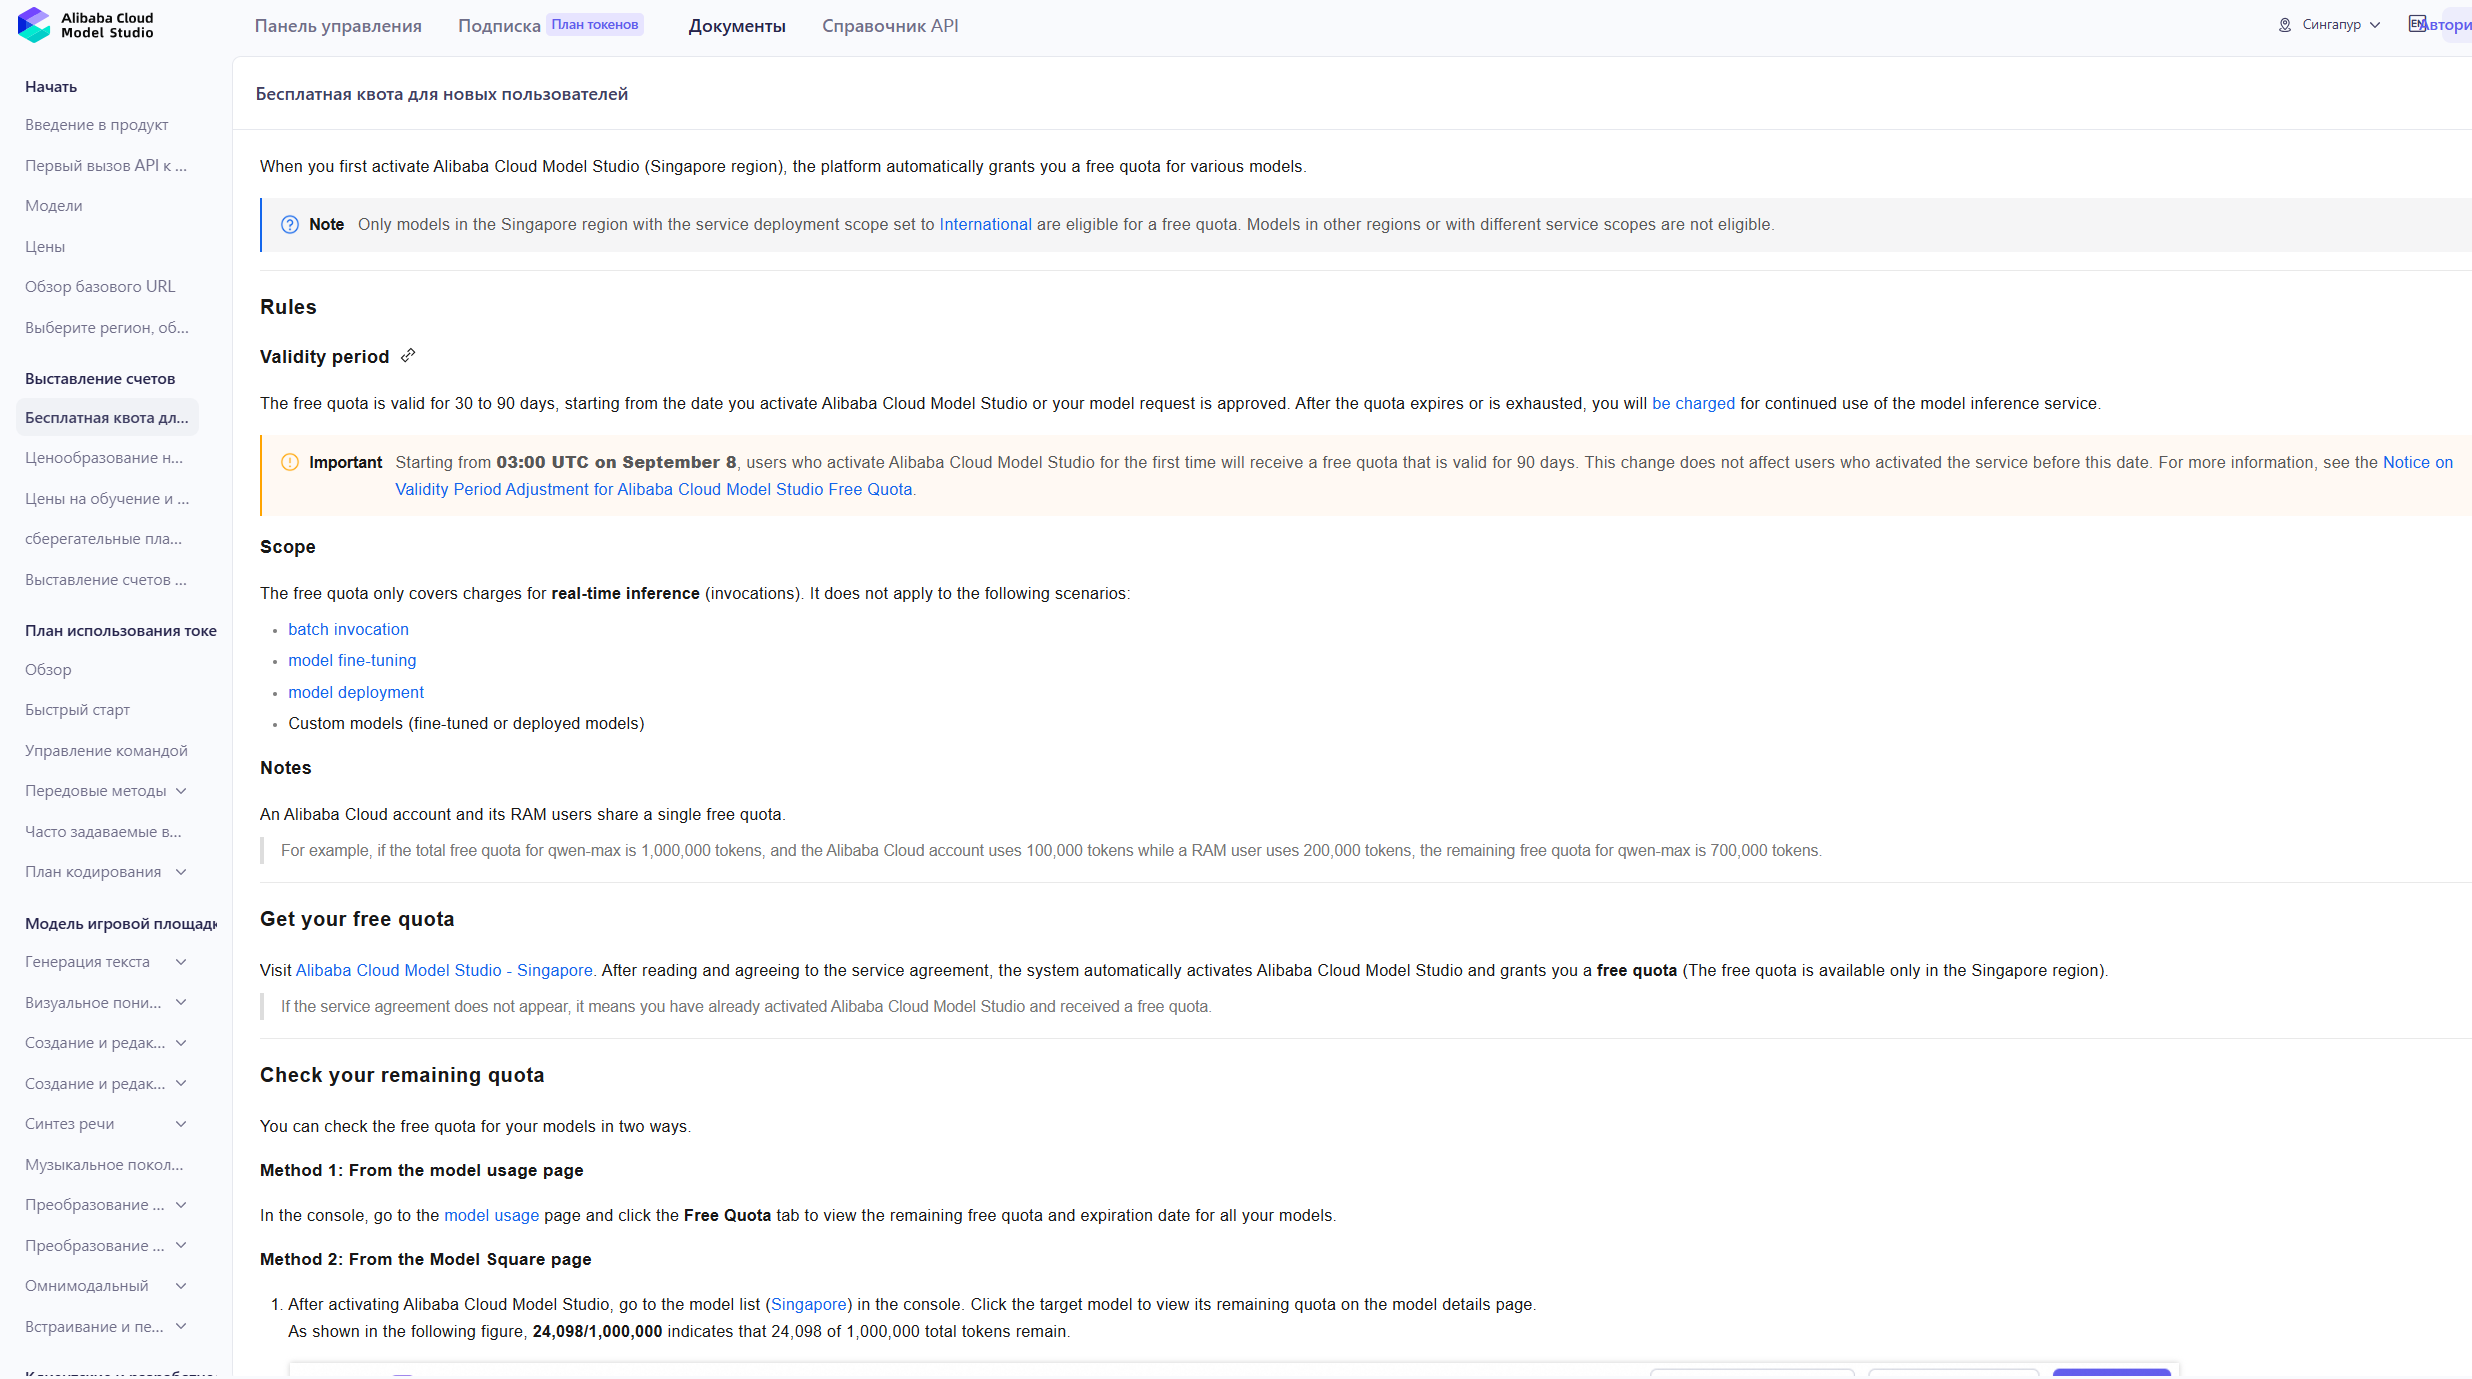Copy the Validity period anchor link icon
This screenshot has height=1379, width=2472.
coord(408,356)
